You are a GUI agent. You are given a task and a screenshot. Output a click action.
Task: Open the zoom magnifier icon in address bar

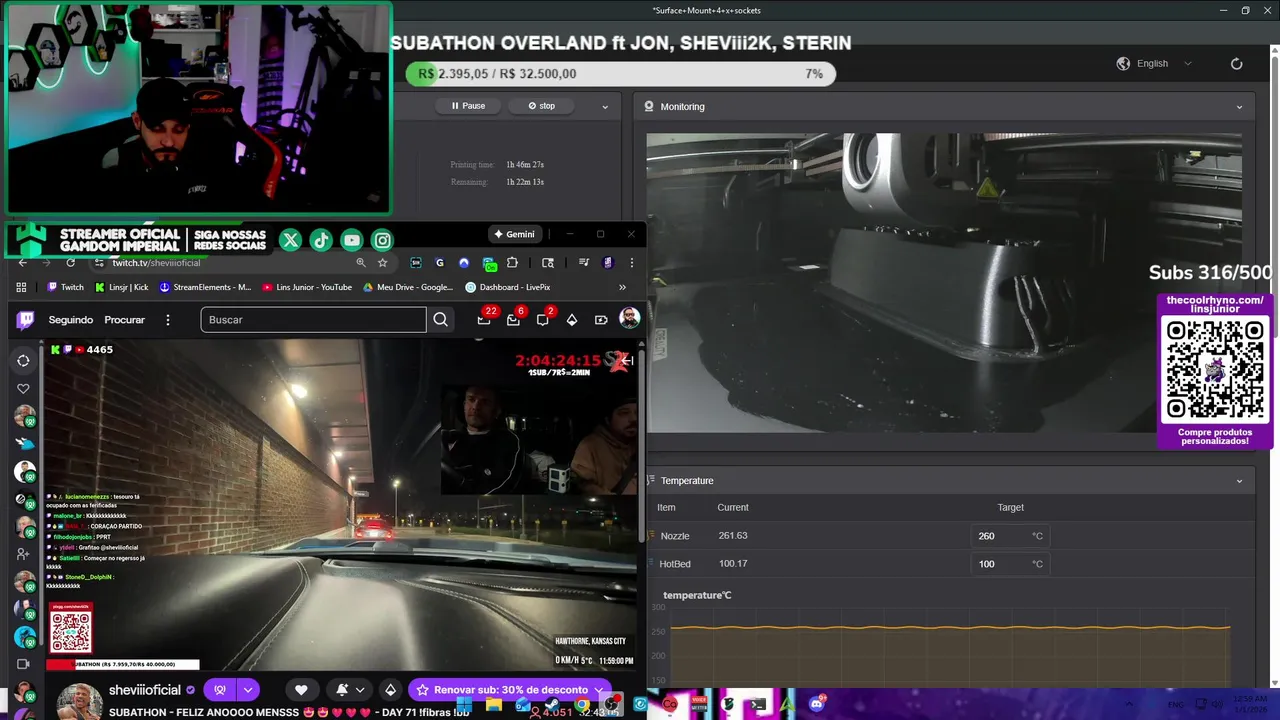(x=361, y=262)
